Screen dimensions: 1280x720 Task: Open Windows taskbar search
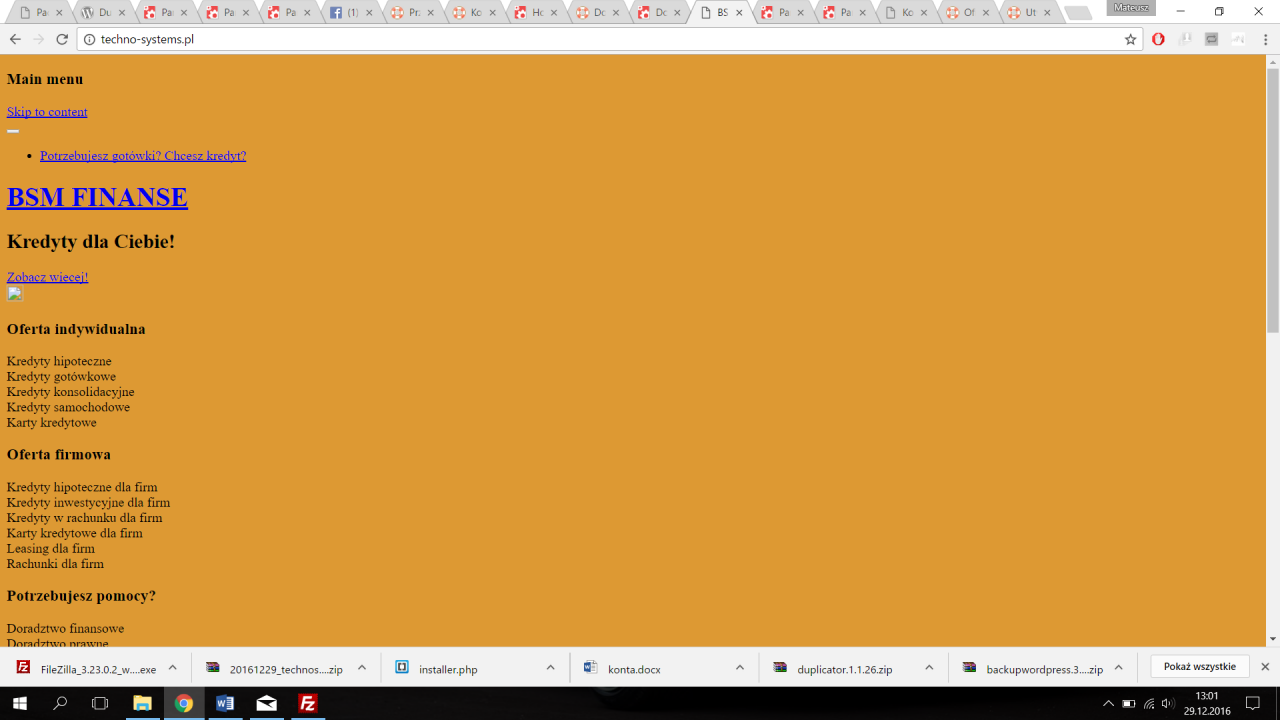pos(60,703)
